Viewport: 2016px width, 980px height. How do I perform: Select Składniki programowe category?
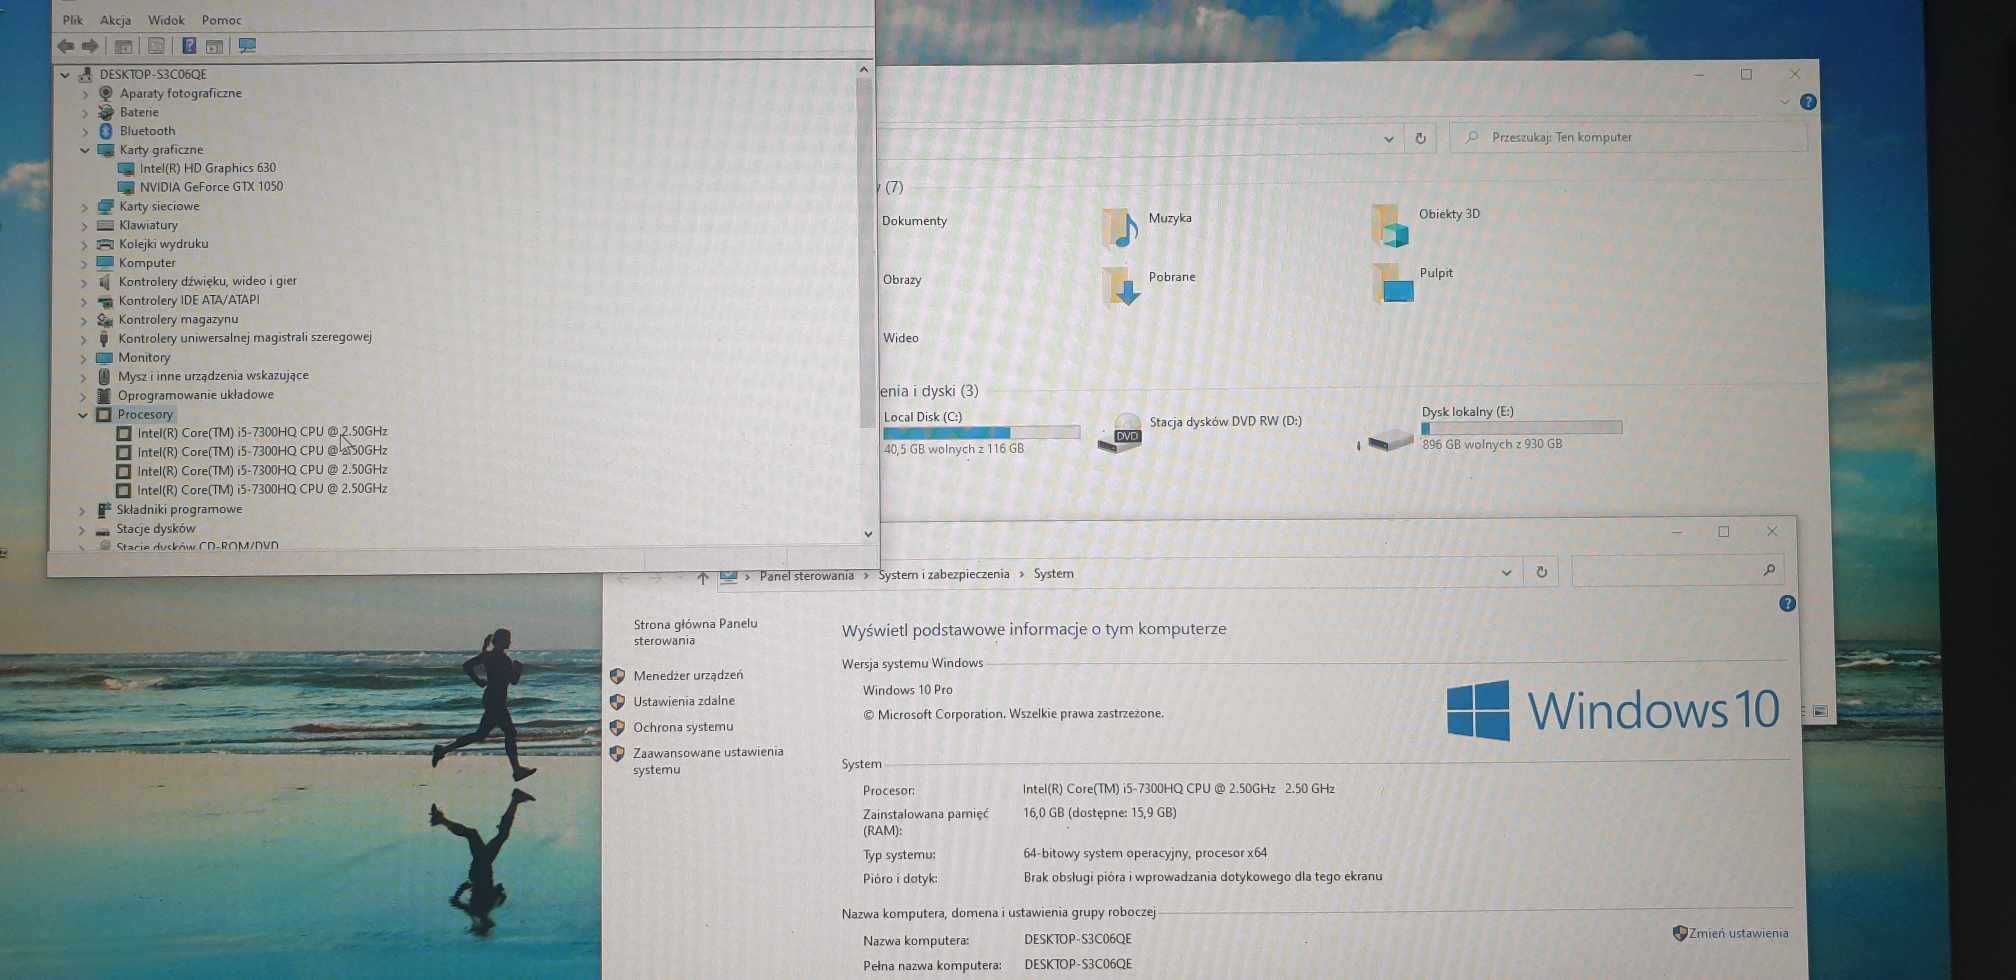coord(179,510)
